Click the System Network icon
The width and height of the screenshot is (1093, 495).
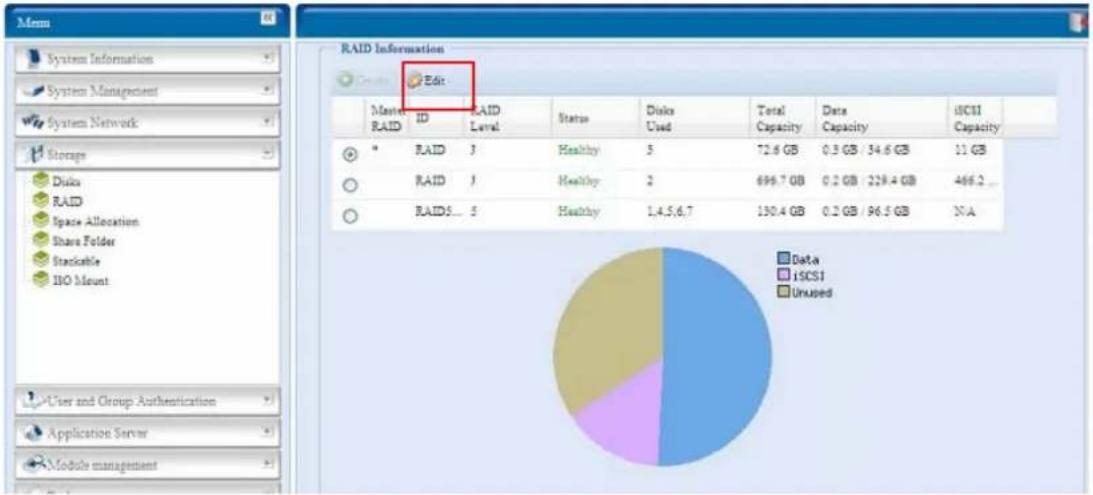[32, 123]
